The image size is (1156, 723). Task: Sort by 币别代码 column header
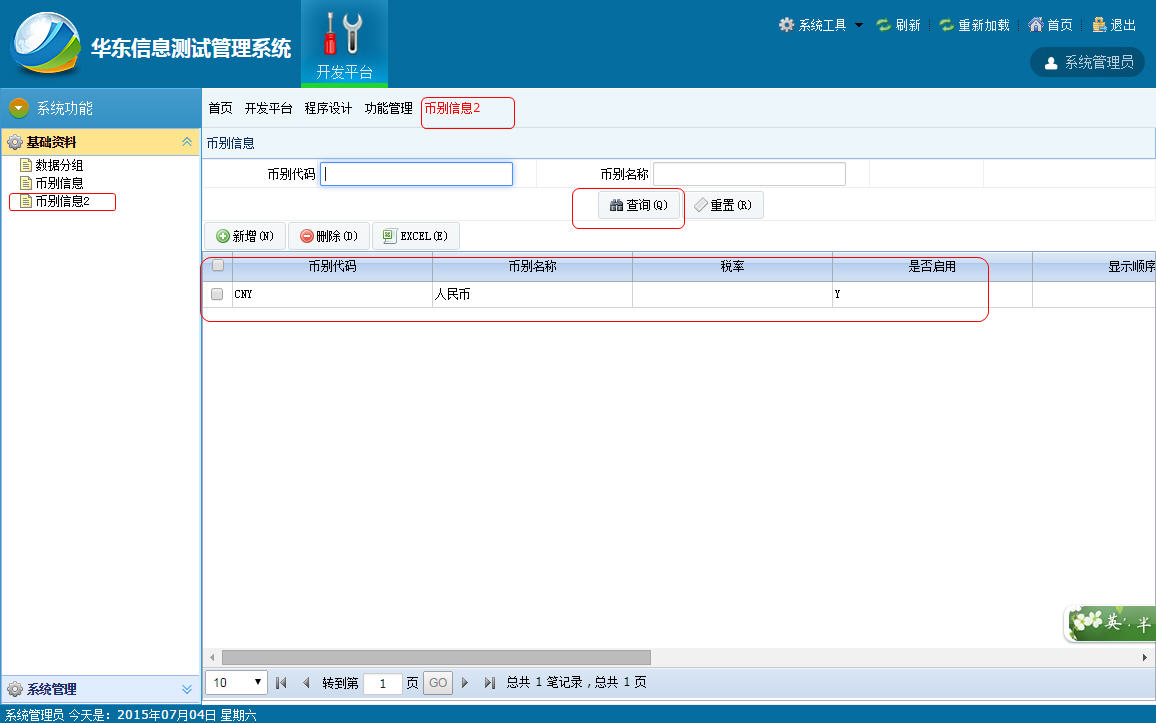(x=332, y=267)
